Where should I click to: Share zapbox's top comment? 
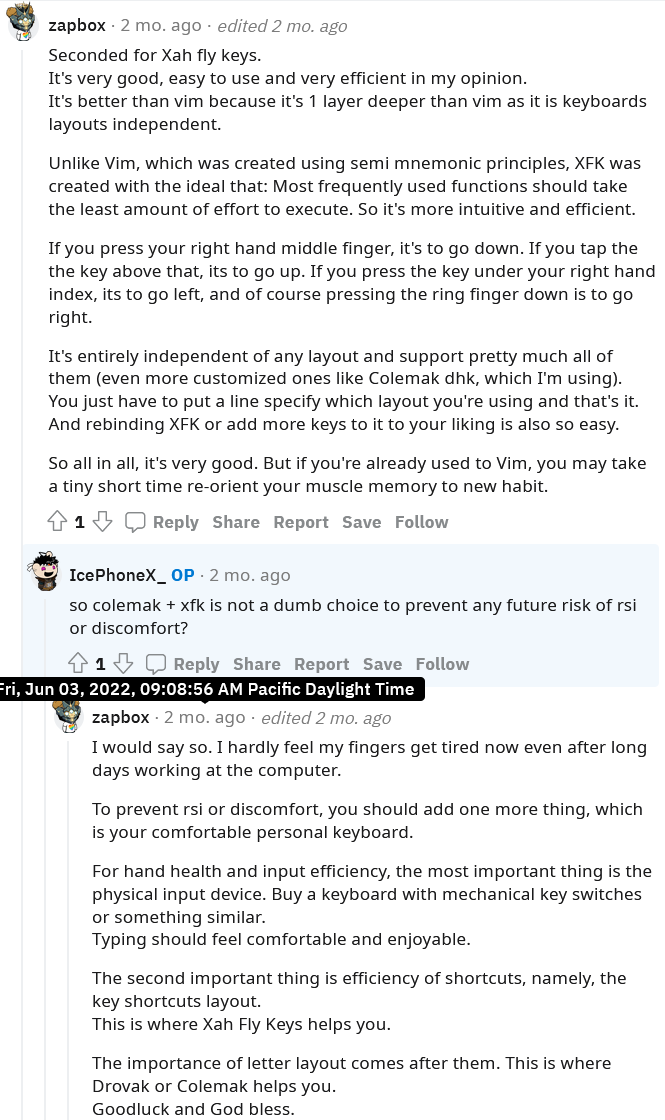(236, 522)
